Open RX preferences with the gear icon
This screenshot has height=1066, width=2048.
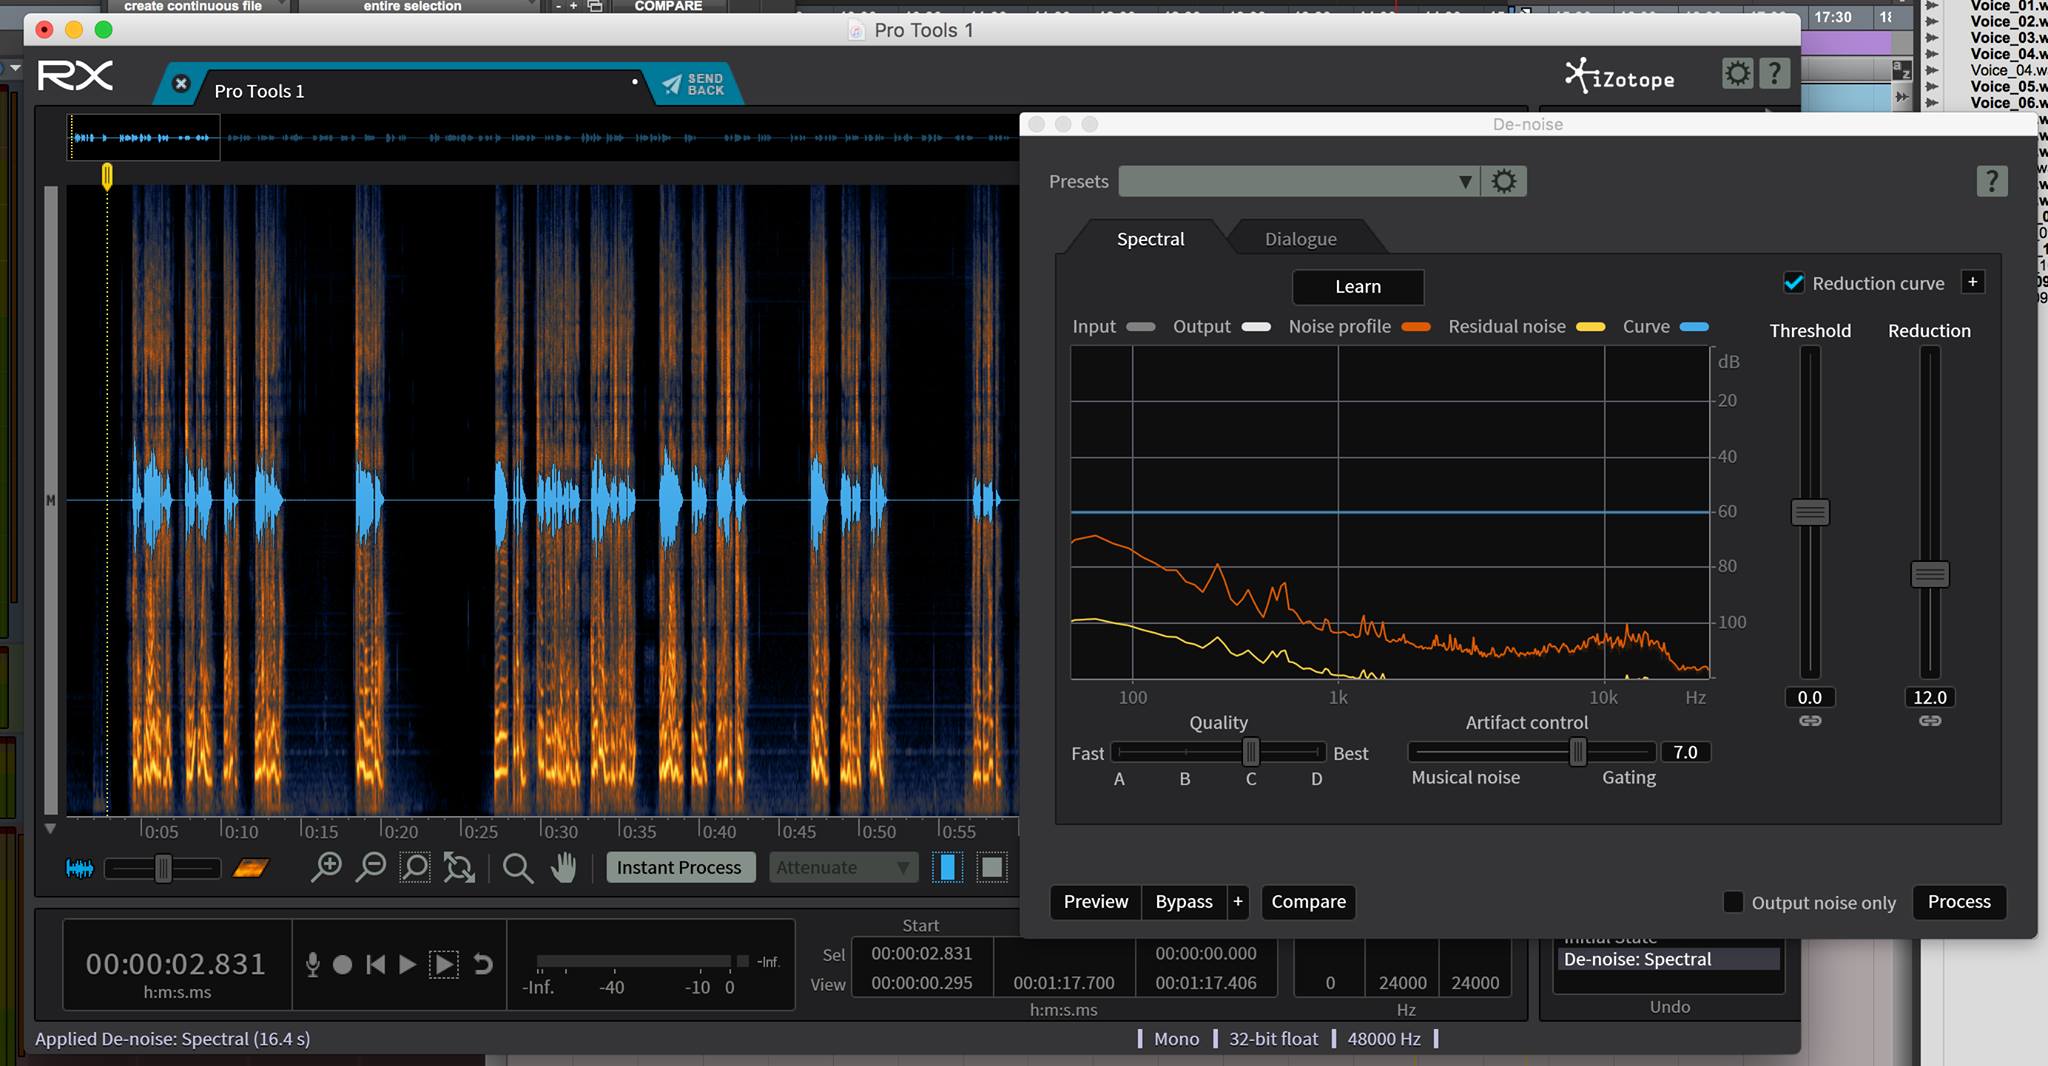tap(1738, 73)
